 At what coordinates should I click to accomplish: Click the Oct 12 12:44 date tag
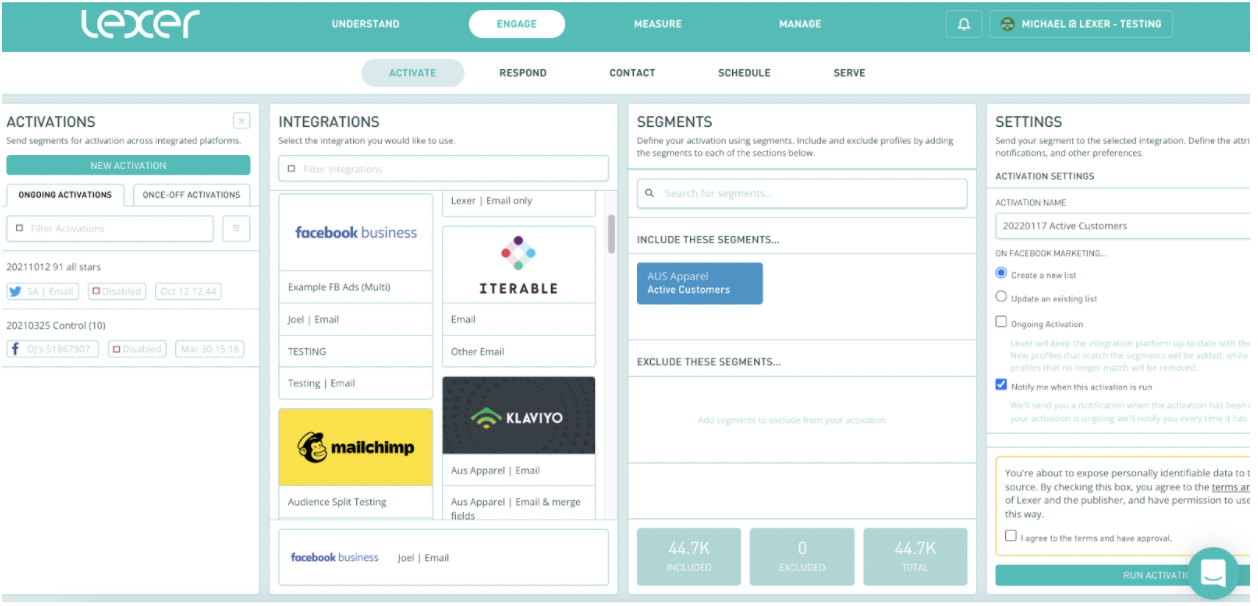point(188,291)
